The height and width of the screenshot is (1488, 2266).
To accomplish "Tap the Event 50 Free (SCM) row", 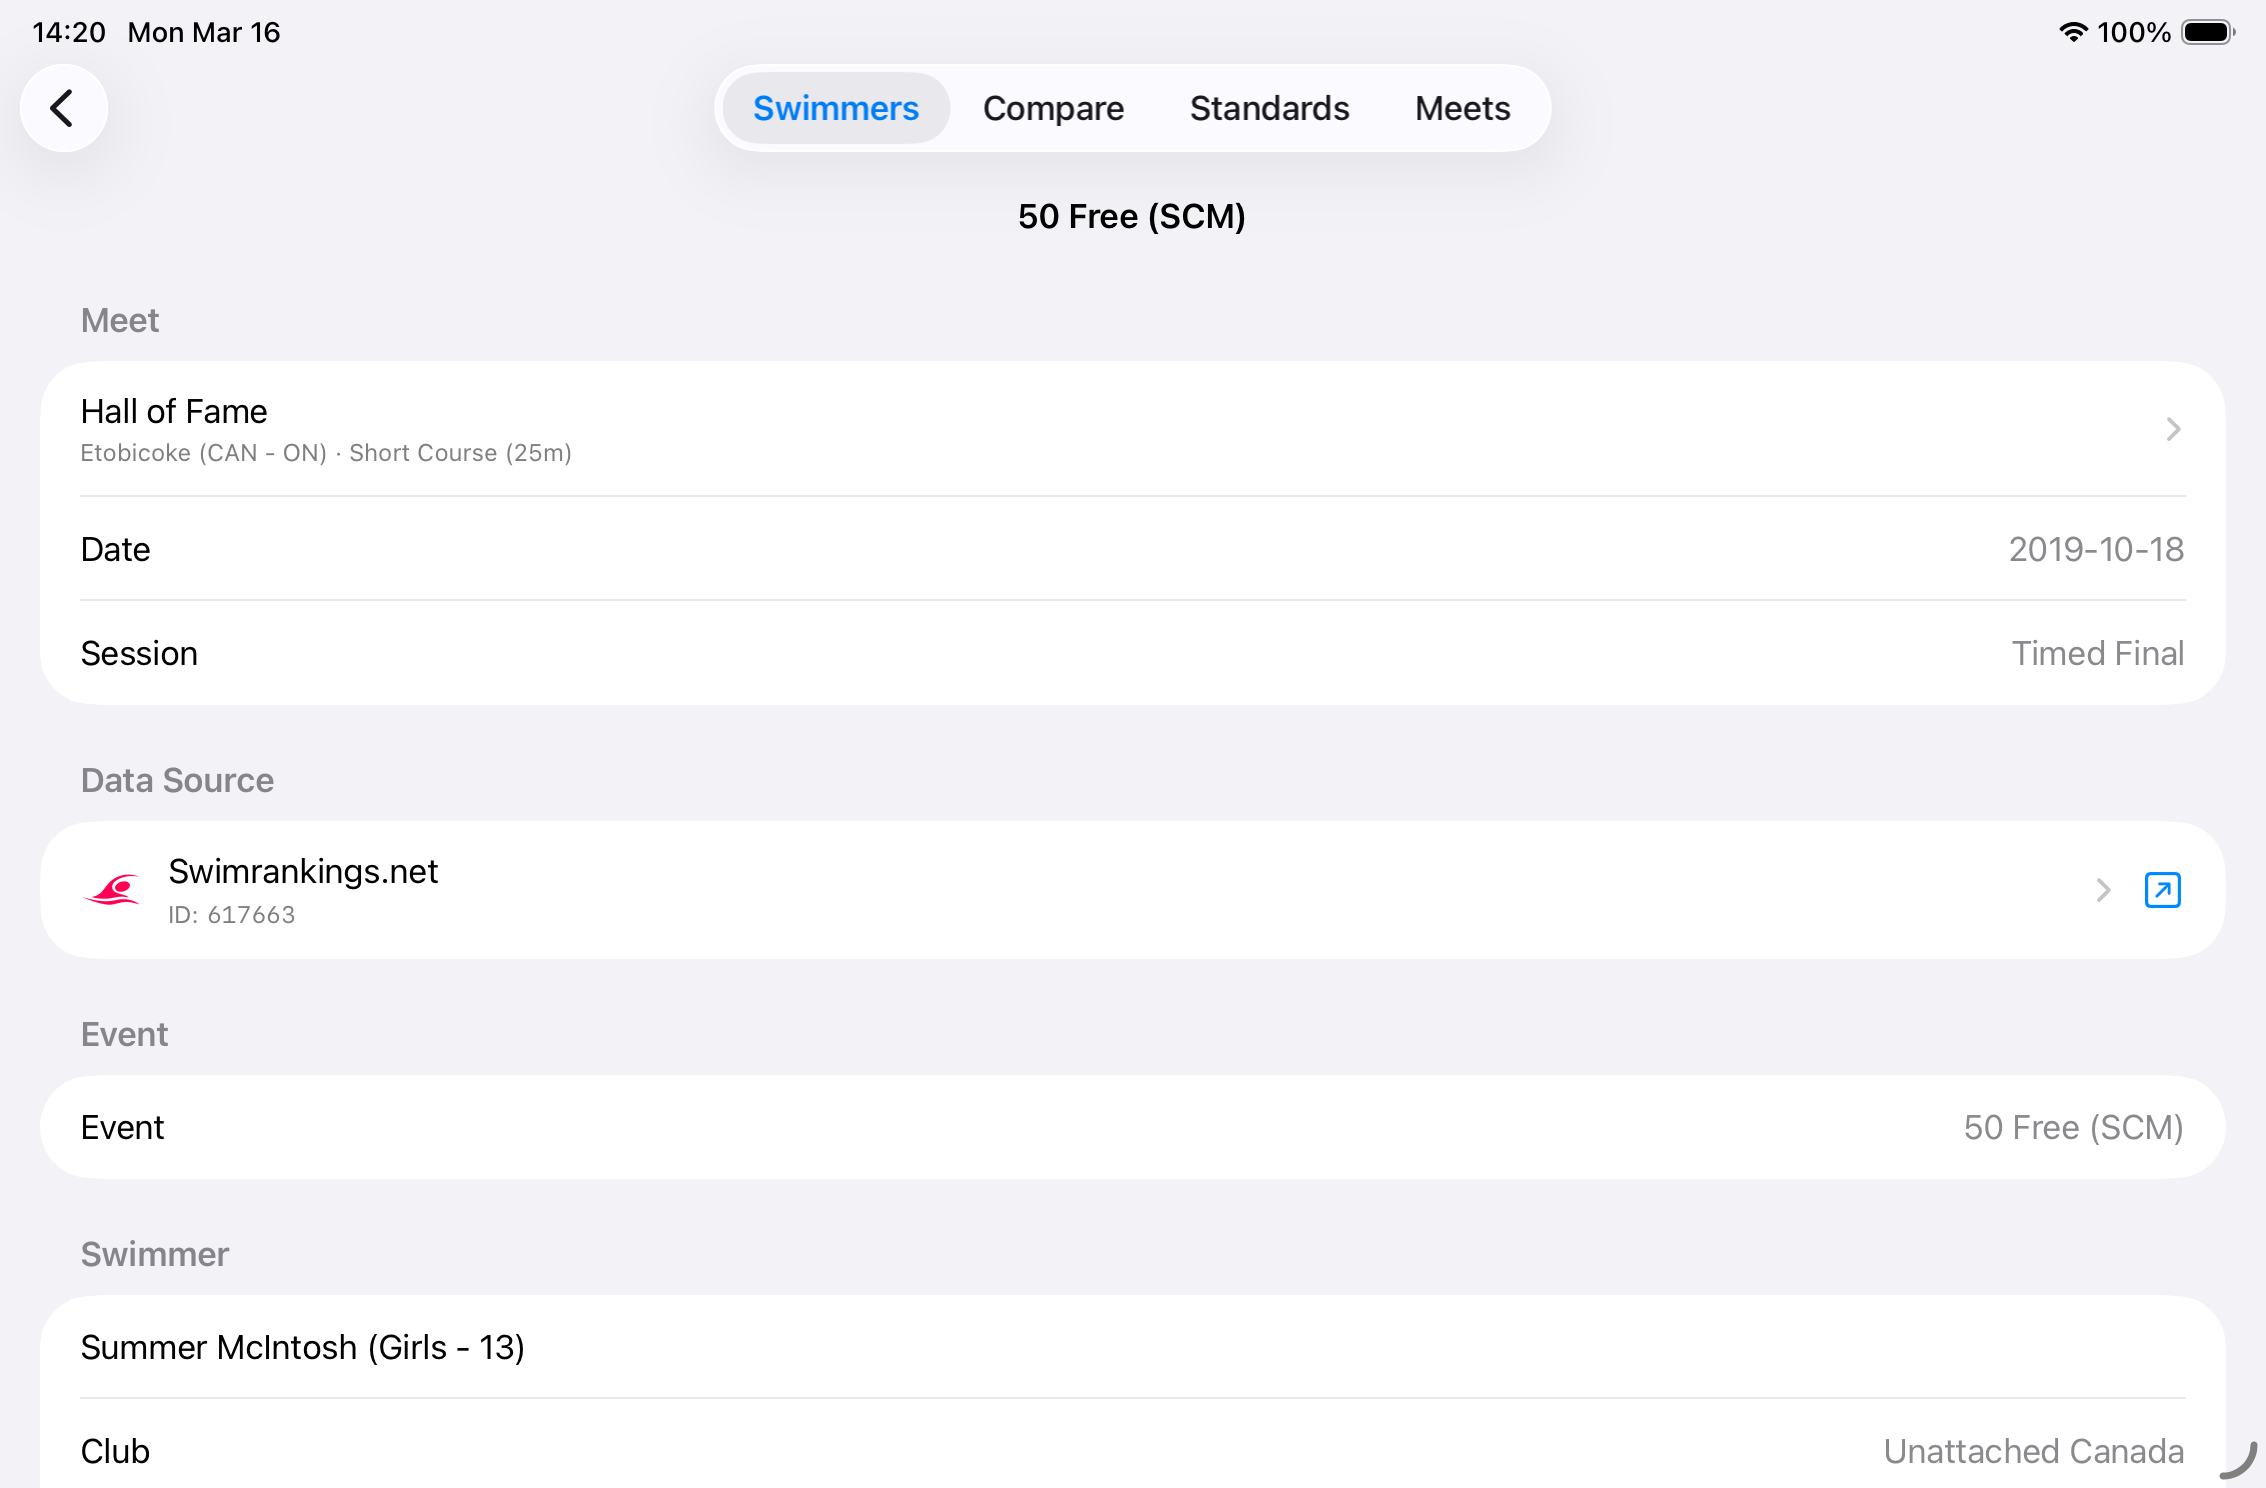I will (x=1132, y=1127).
